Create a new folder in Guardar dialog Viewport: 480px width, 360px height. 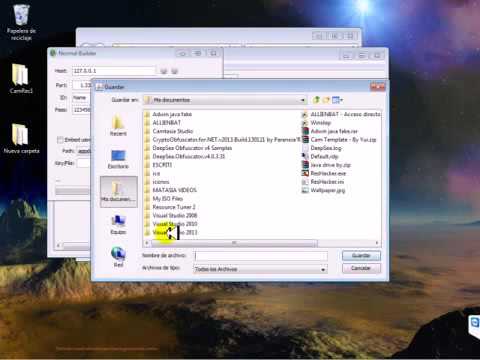[x=326, y=100]
